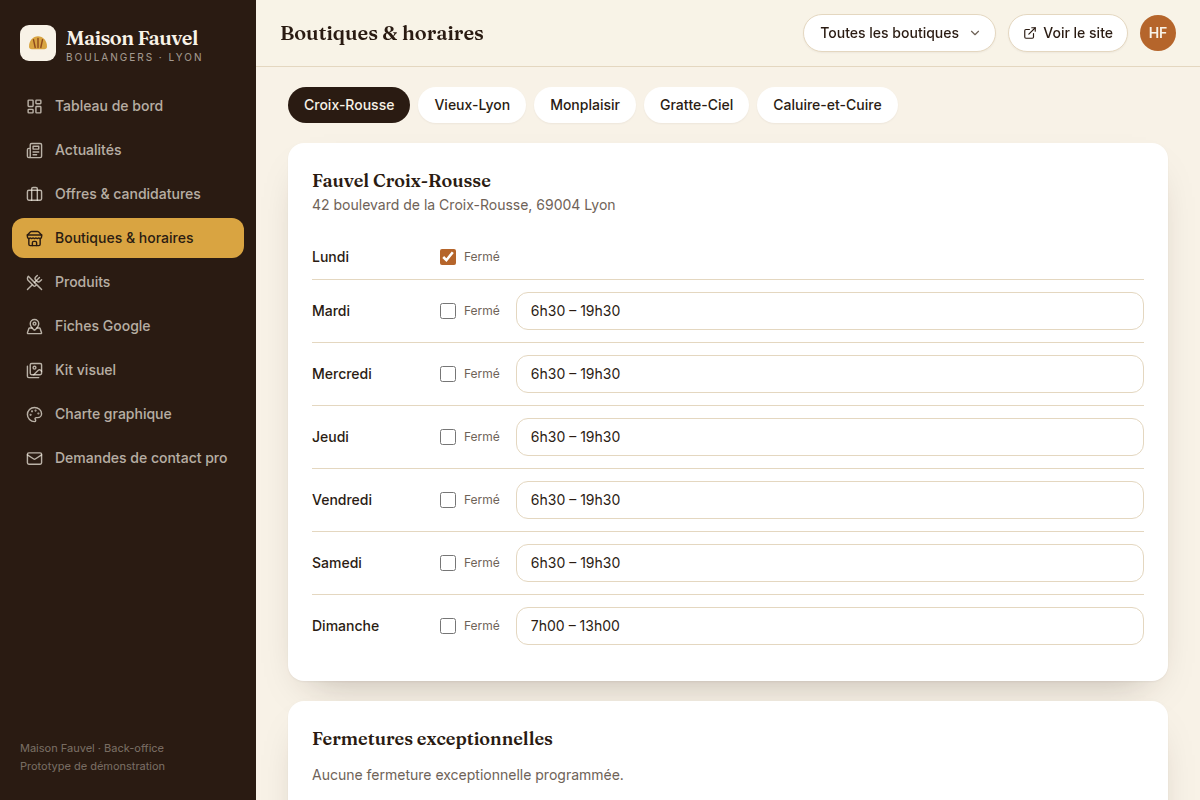Click the Mercredi hours input
This screenshot has height=800, width=1200.
point(830,374)
